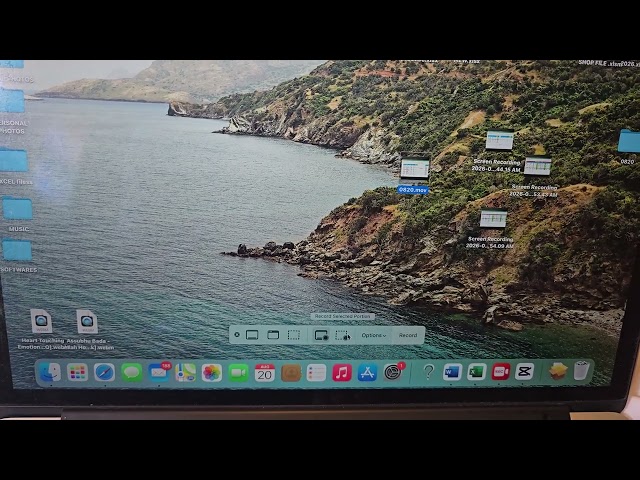This screenshot has height=480, width=640.
Task: Open the Options dropdown in the screenshot toolbar
Action: coord(373,335)
